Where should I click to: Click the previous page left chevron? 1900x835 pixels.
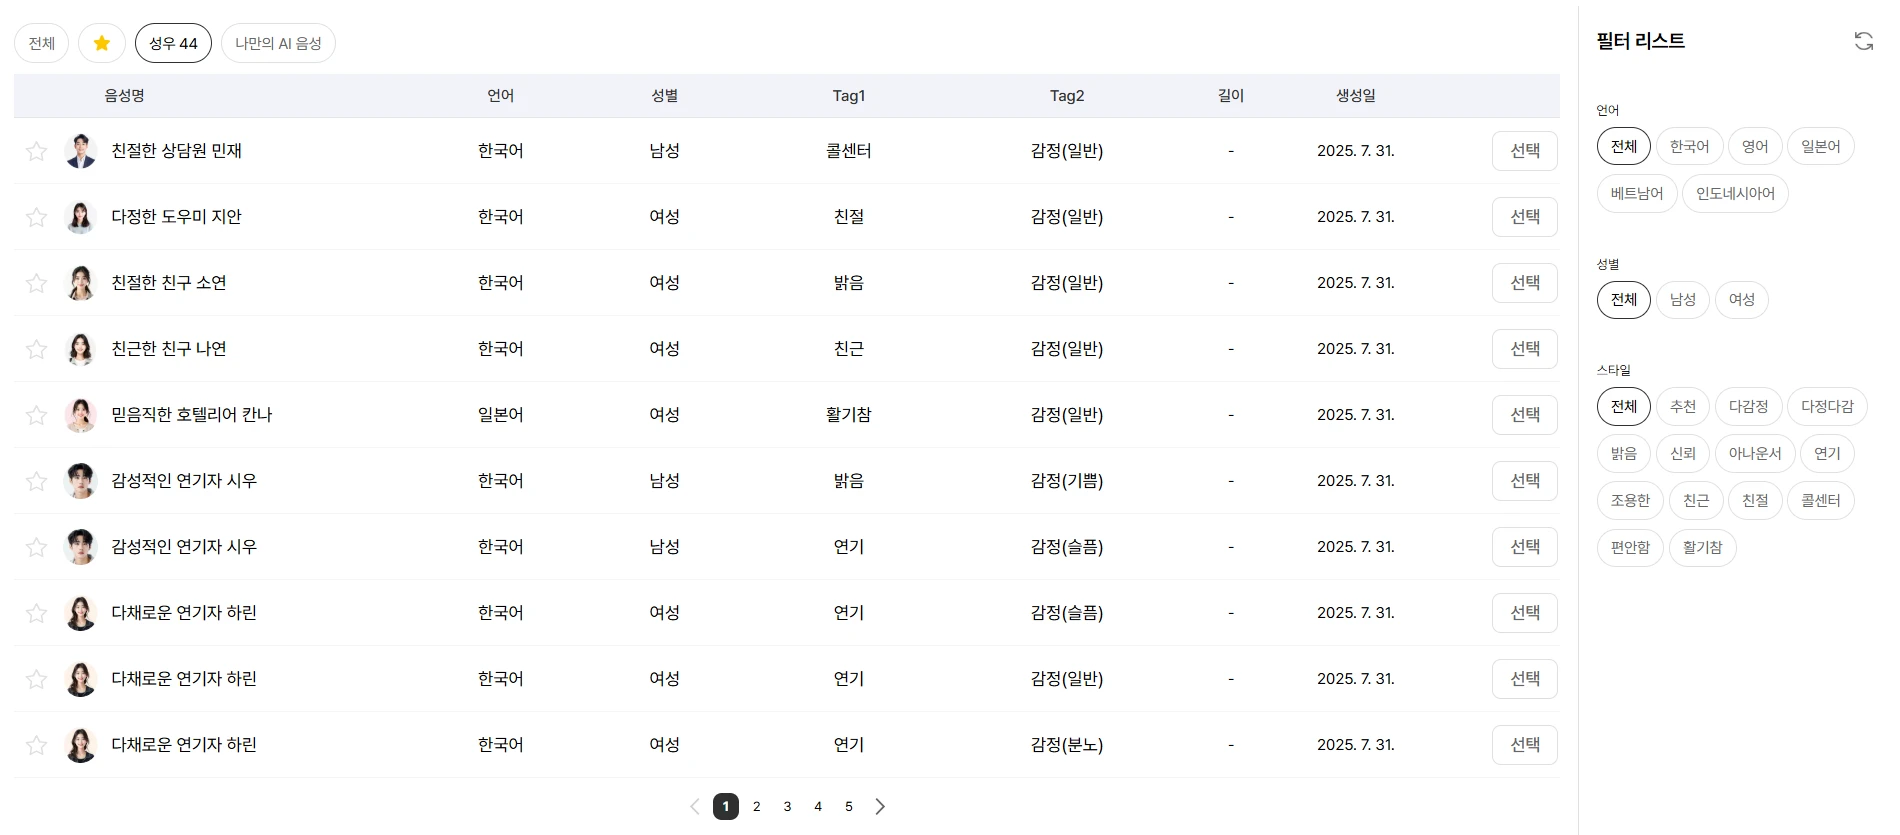[695, 807]
